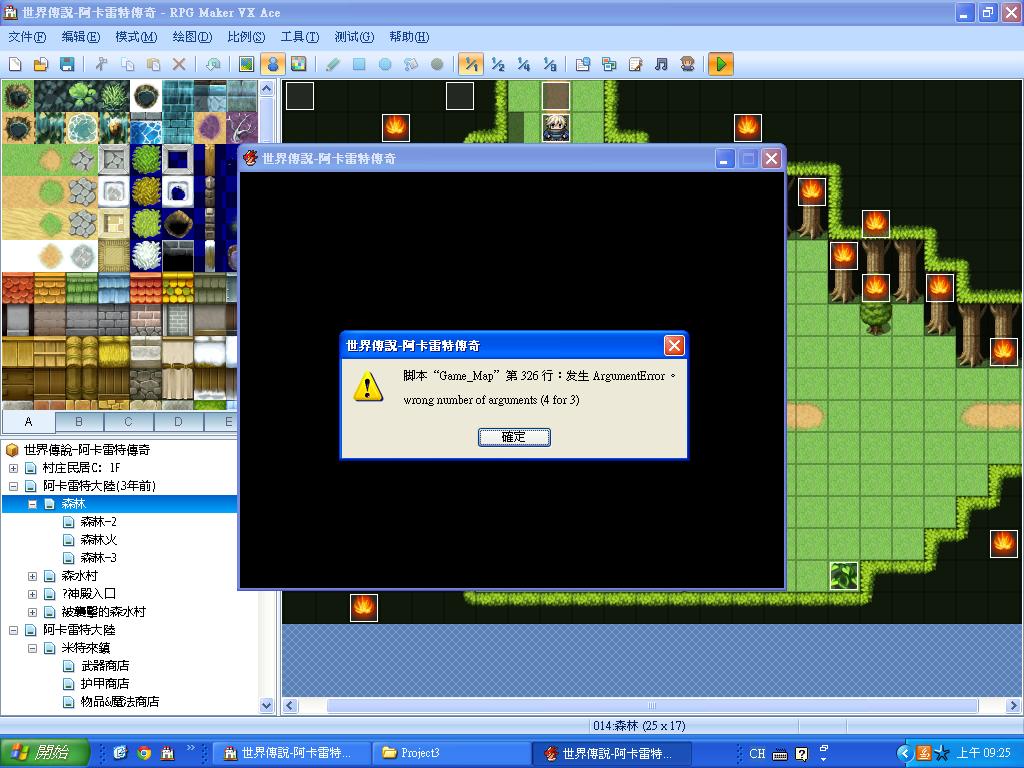Collapse the 森林 map tree node
This screenshot has height=768, width=1024.
point(32,504)
